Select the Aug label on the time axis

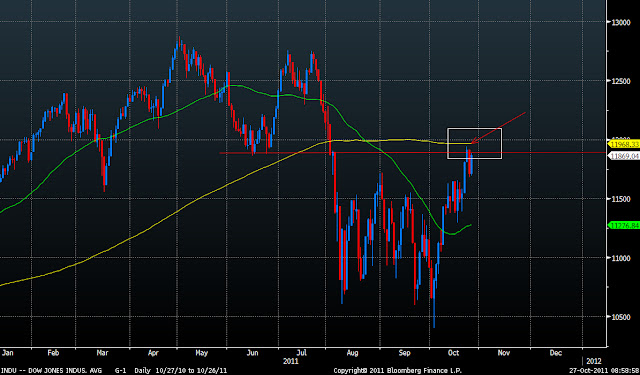coord(352,353)
